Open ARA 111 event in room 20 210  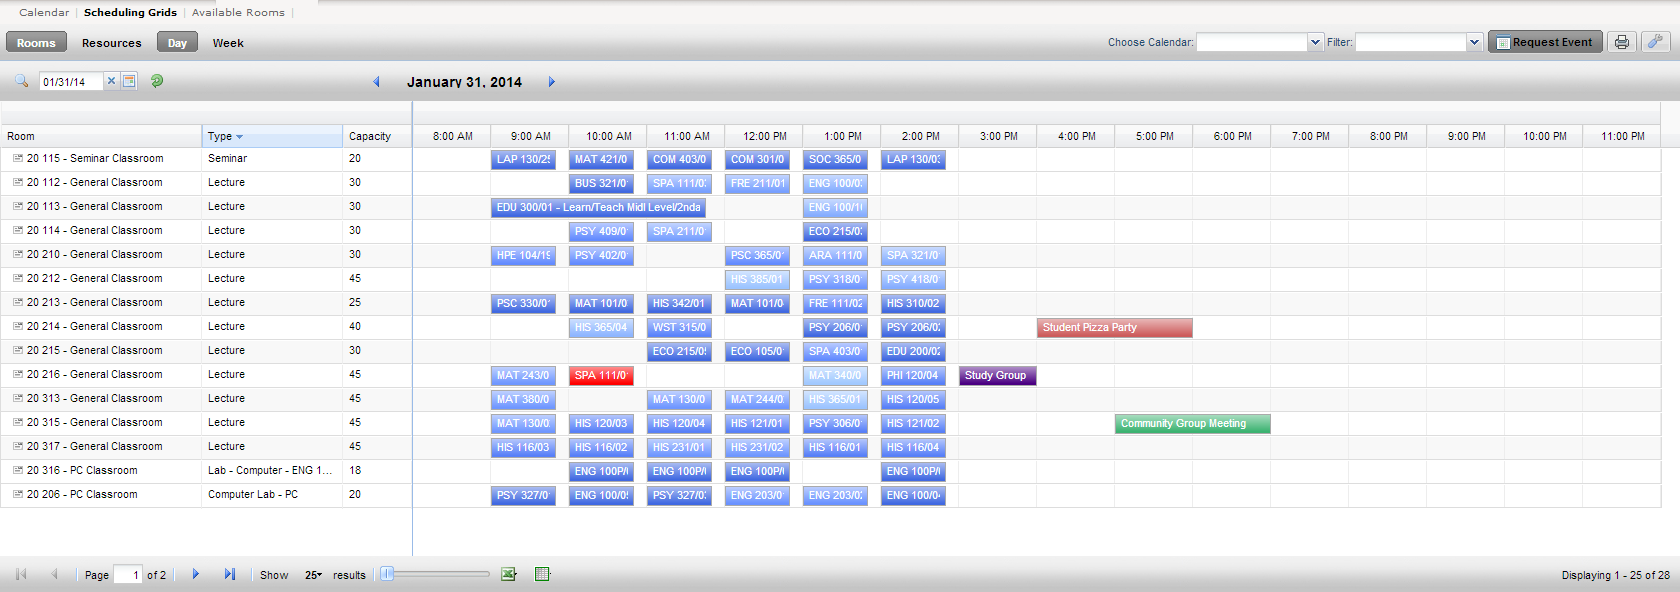click(835, 255)
